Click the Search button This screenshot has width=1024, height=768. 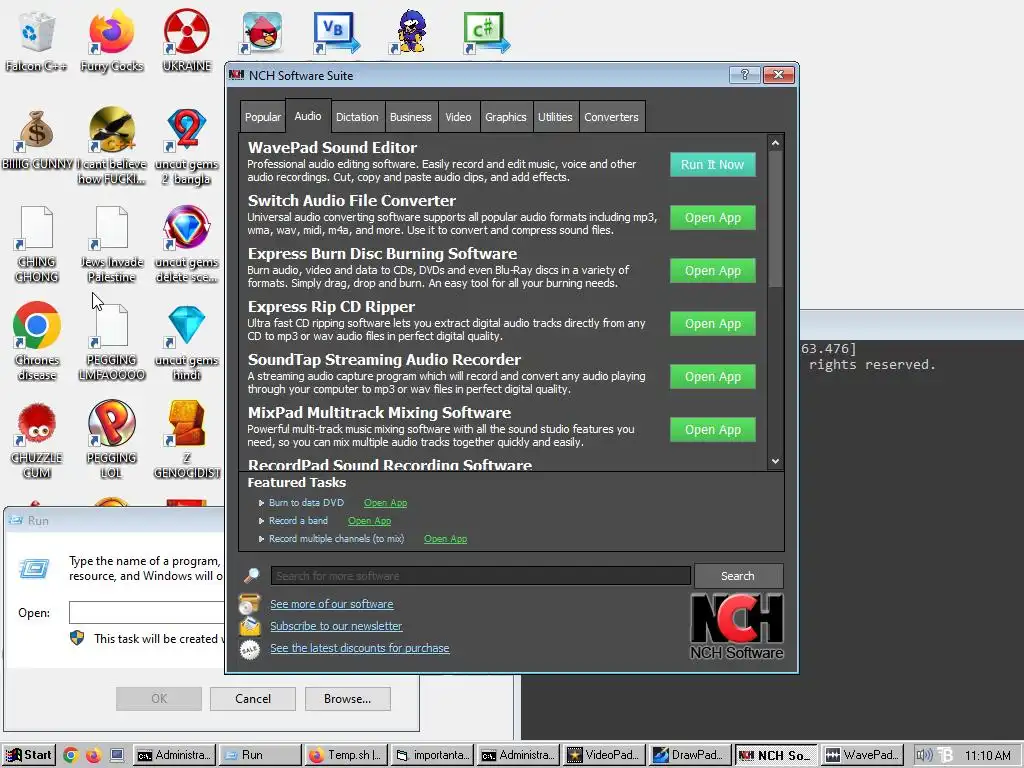click(x=738, y=576)
